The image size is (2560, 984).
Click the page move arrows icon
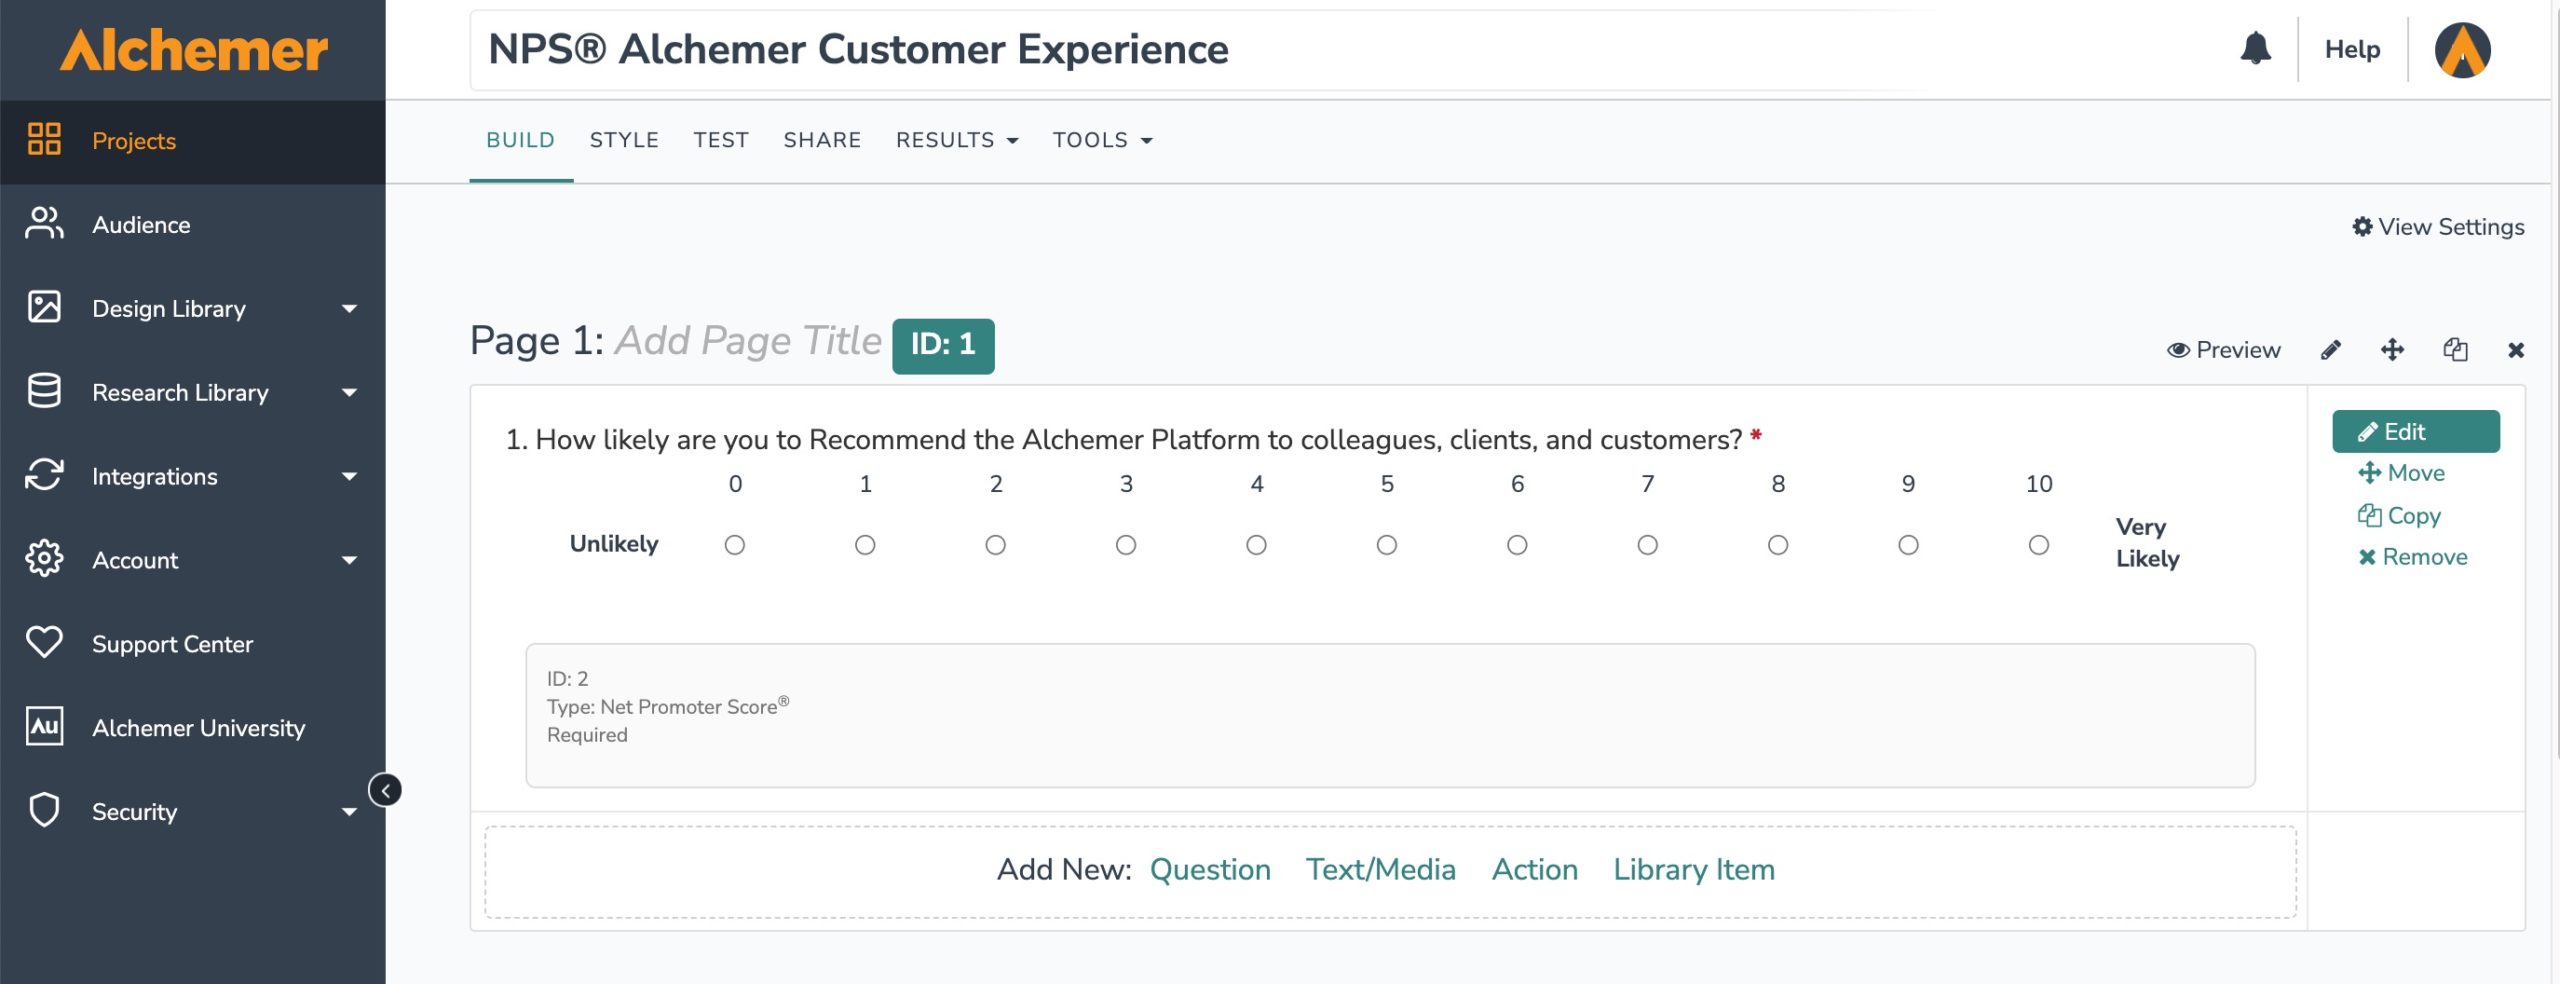click(x=2392, y=350)
